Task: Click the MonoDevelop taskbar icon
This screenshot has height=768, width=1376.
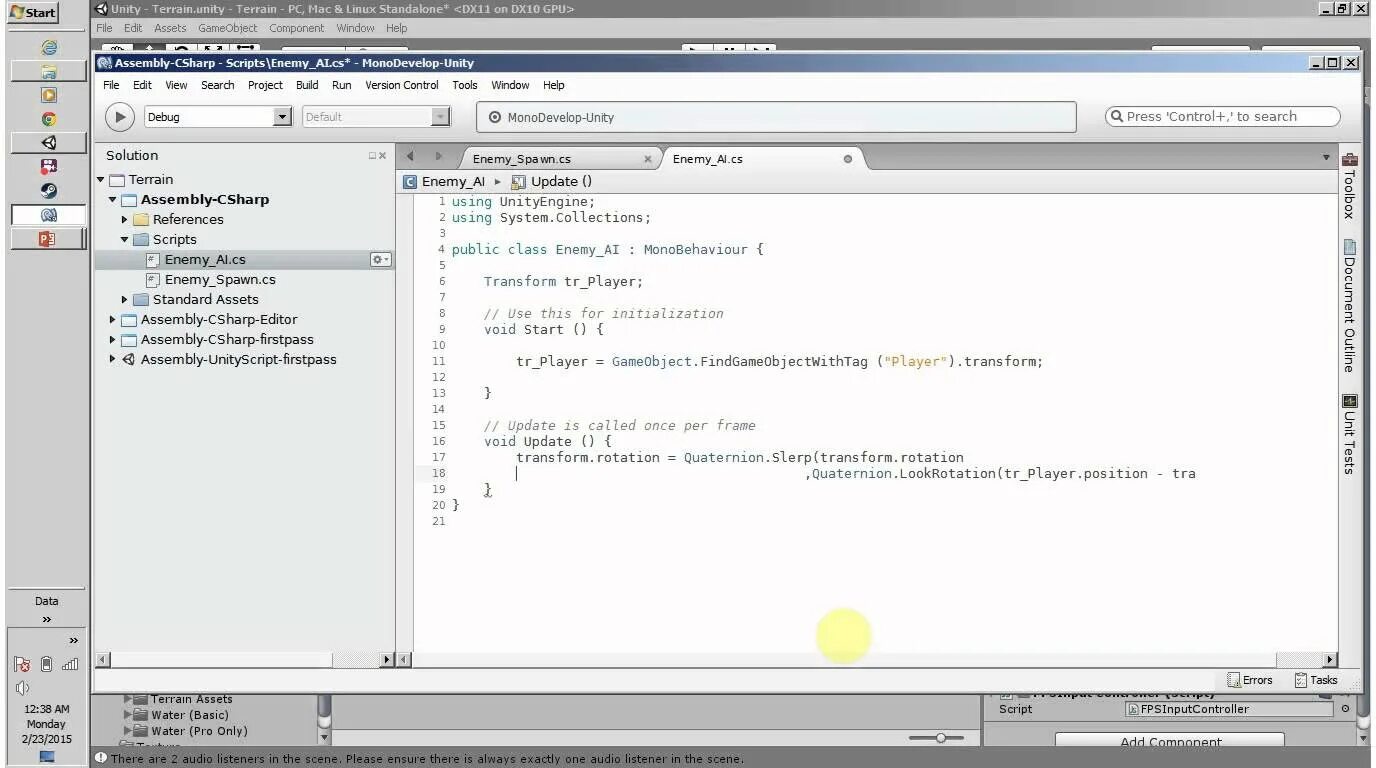Action: point(48,215)
